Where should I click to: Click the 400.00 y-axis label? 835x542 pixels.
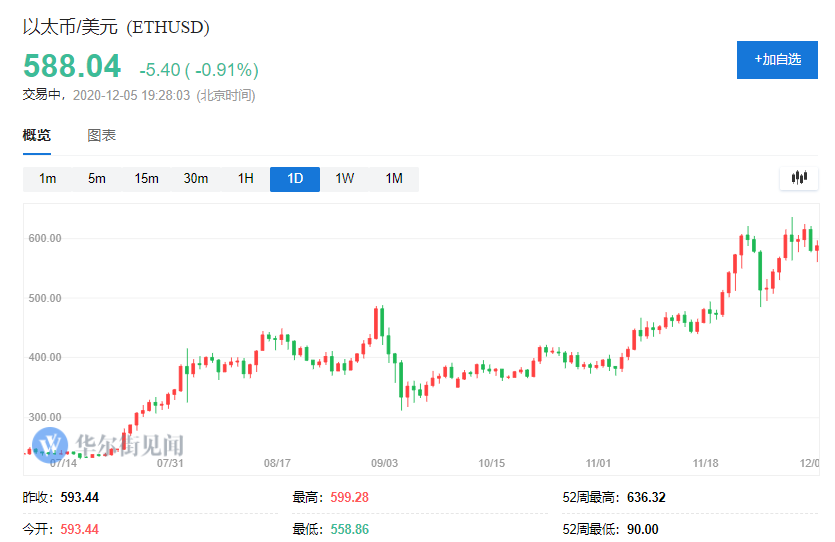(x=45, y=357)
